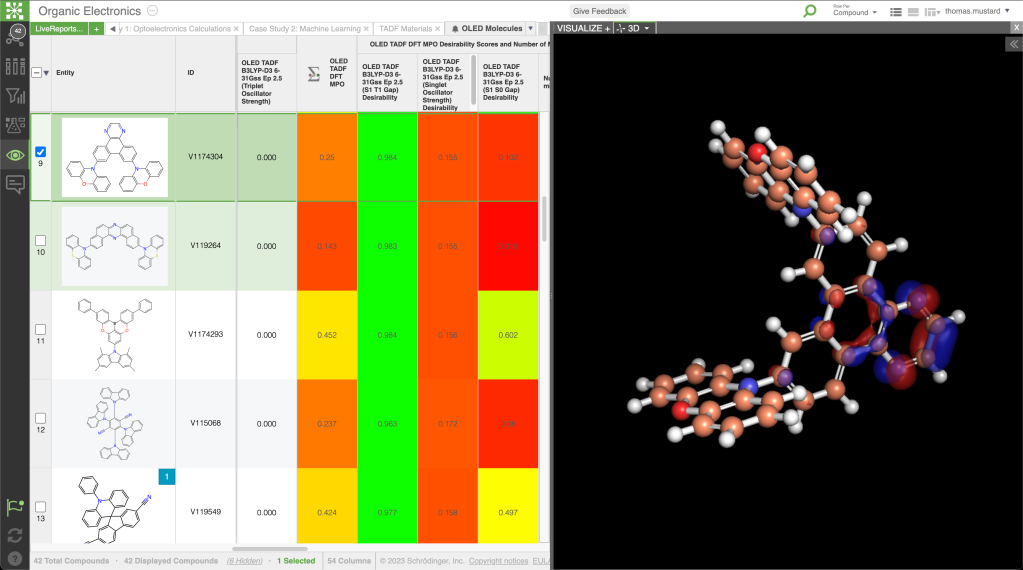
Task: Open the help question mark icon
Action: click(x=15, y=559)
